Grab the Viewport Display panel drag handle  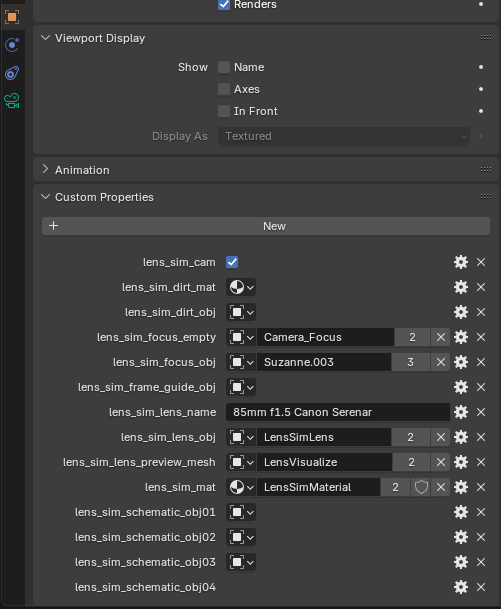click(x=486, y=38)
